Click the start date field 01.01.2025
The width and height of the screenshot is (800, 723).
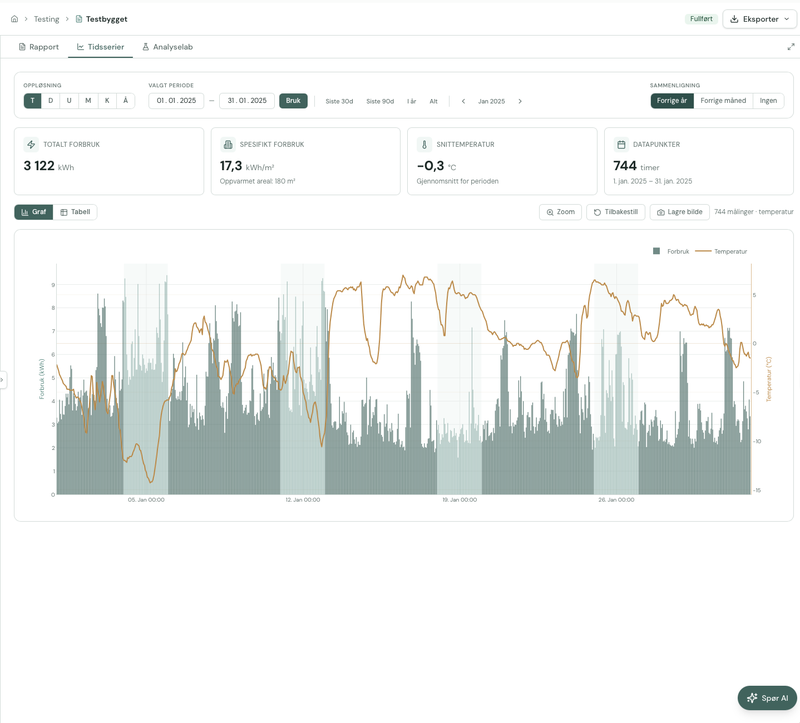point(176,101)
